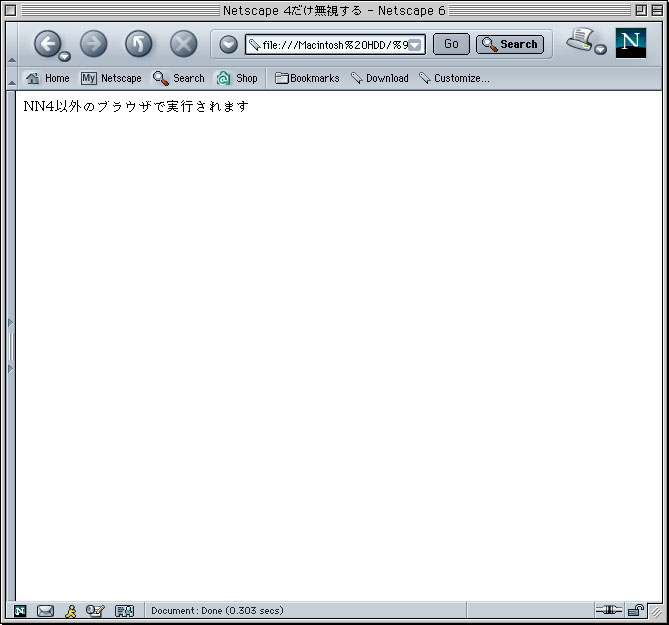
Task: Click the Forward arrow button
Action: click(x=93, y=44)
